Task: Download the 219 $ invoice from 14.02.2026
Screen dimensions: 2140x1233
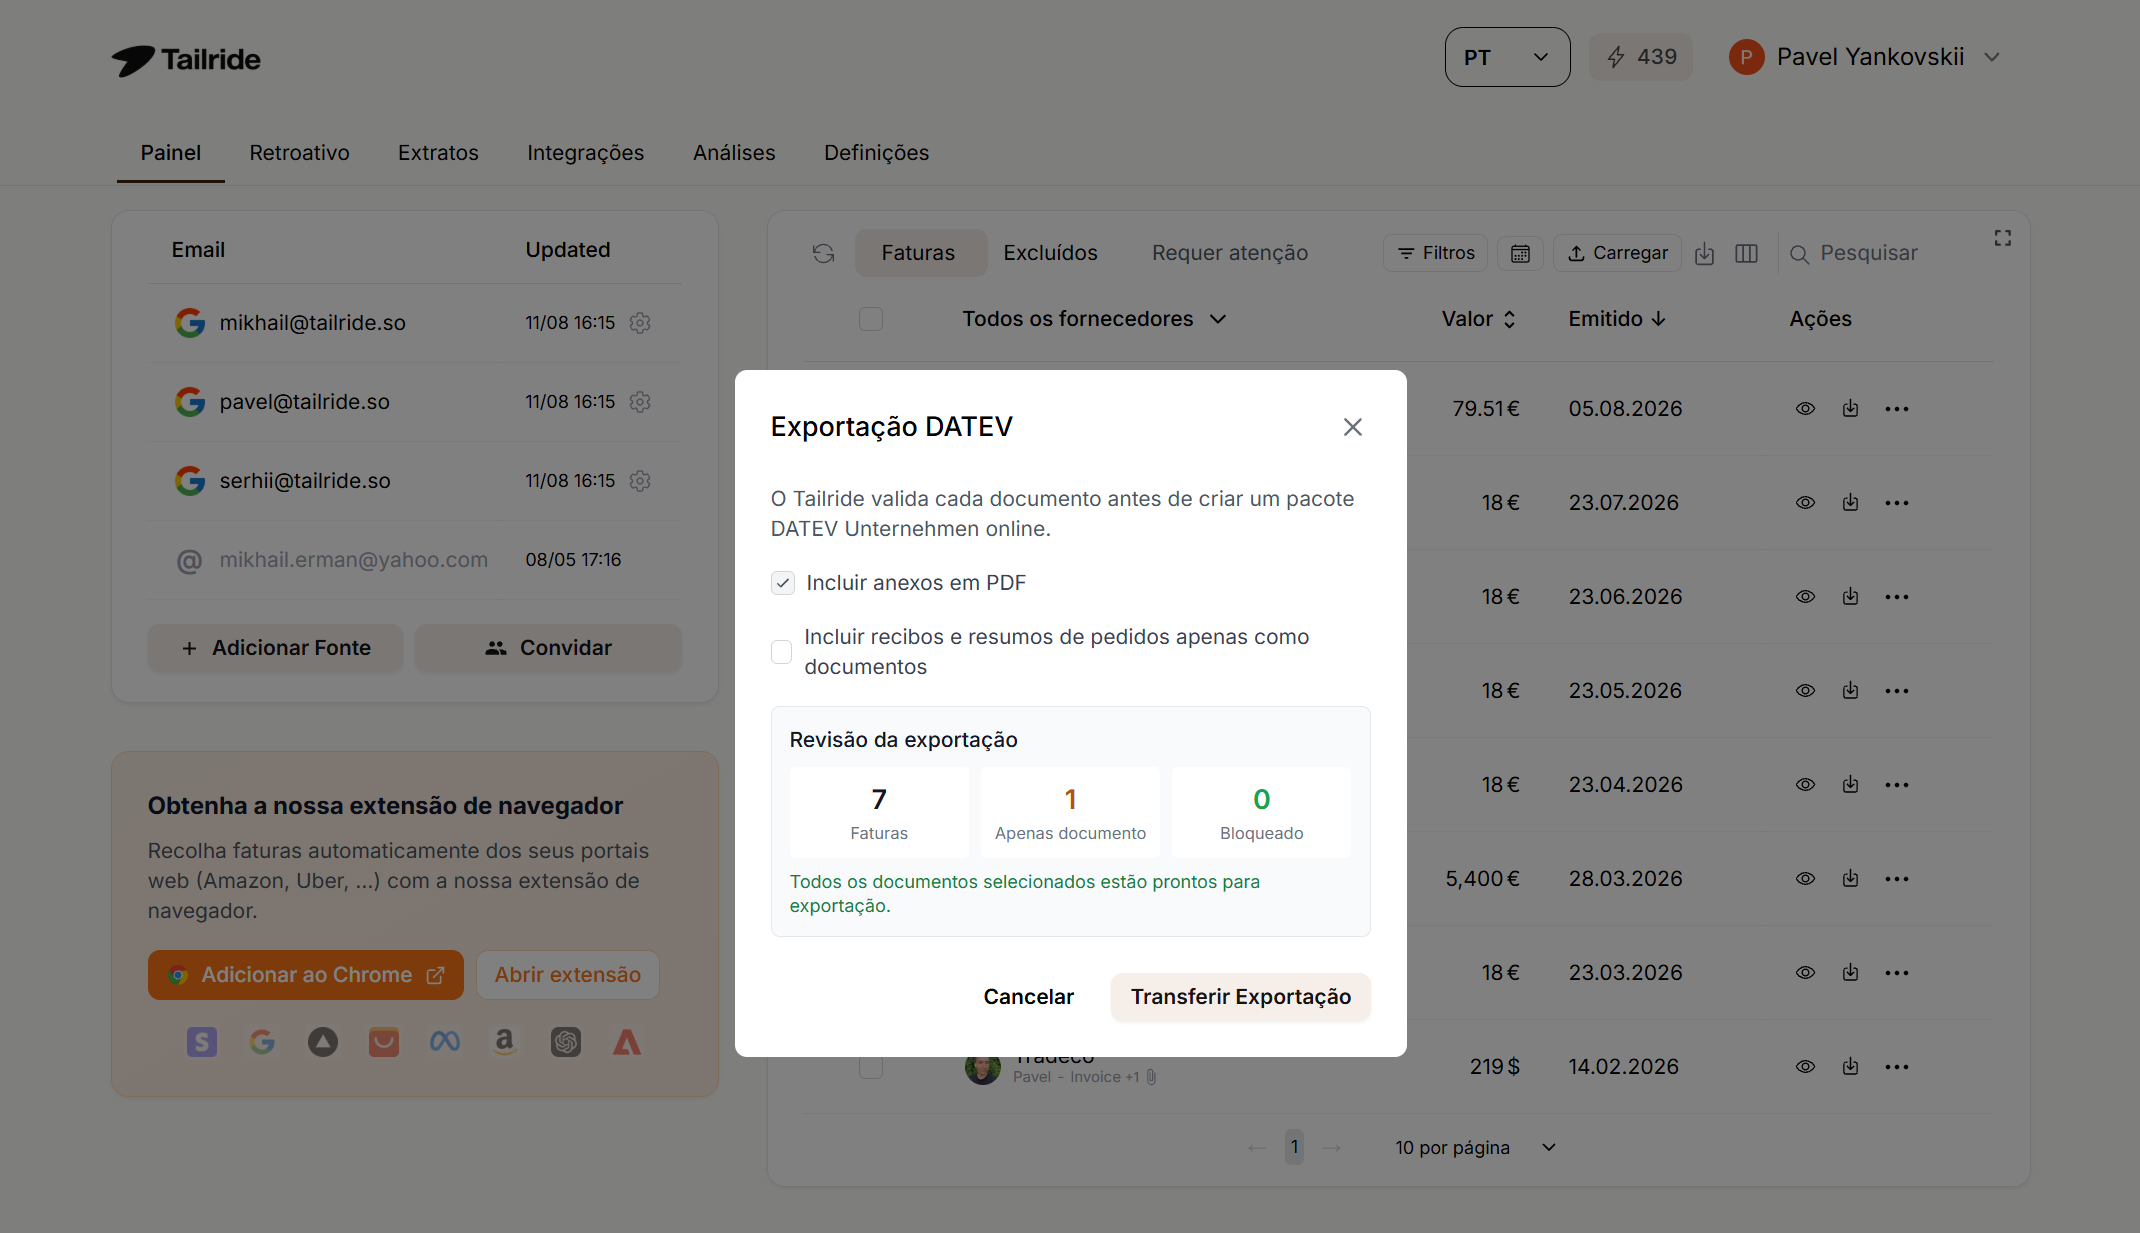Action: [1851, 1067]
